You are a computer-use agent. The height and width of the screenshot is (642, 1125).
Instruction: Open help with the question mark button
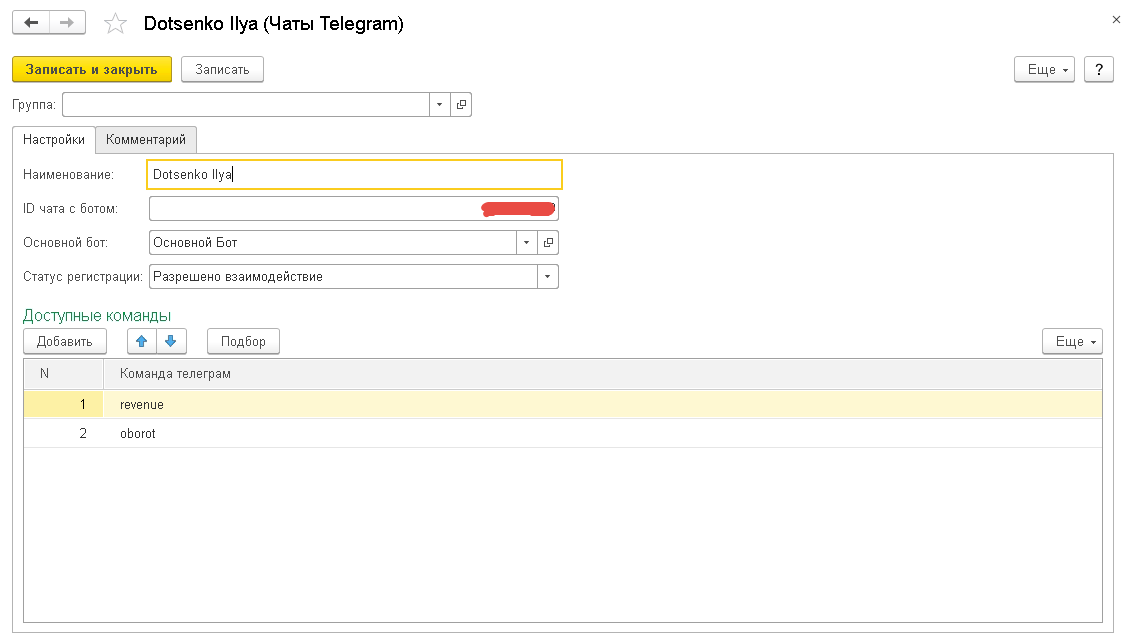1098,70
